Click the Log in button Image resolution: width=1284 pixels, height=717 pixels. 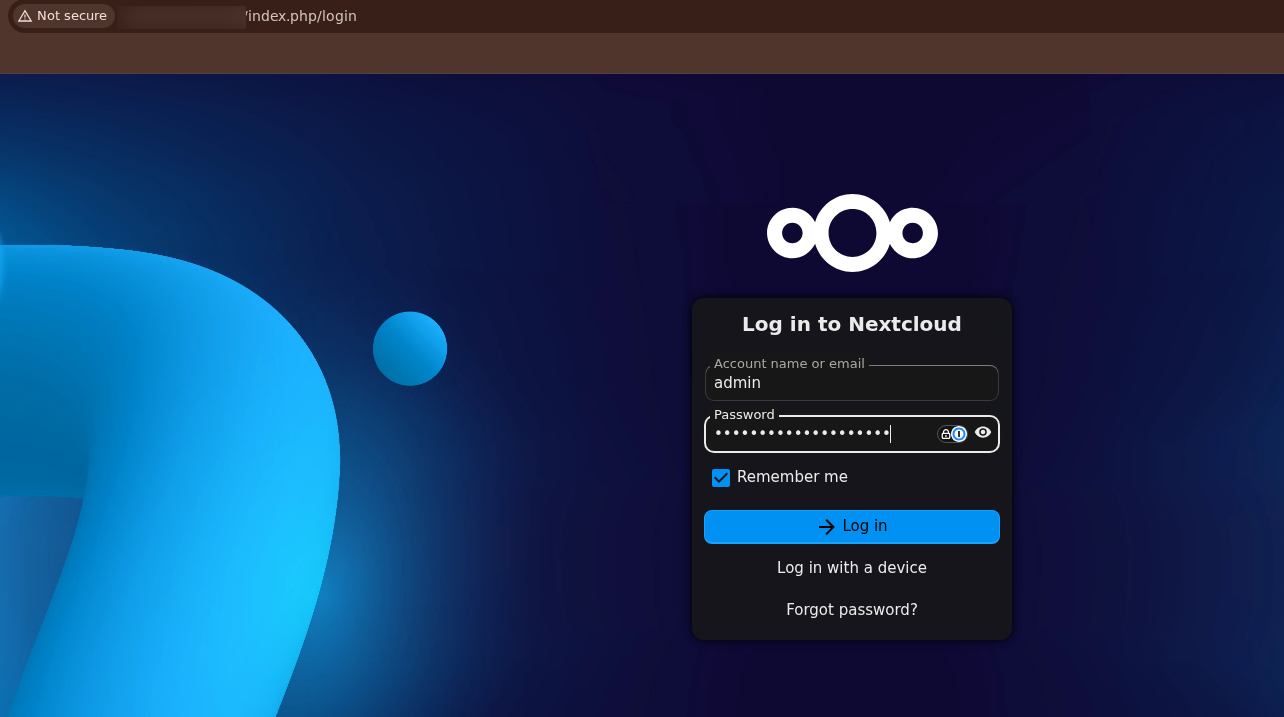tap(852, 527)
